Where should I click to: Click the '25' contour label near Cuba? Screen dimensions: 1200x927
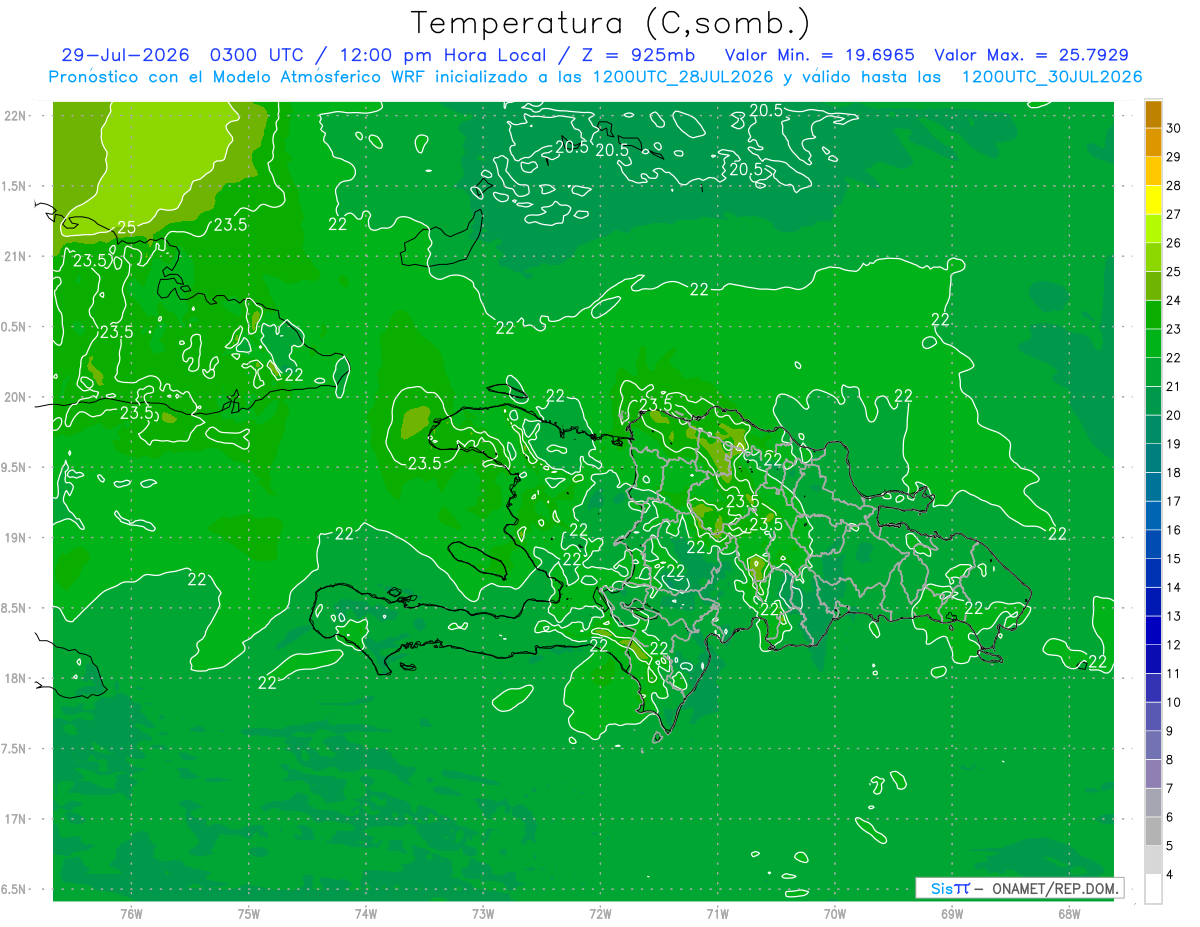coord(126,228)
